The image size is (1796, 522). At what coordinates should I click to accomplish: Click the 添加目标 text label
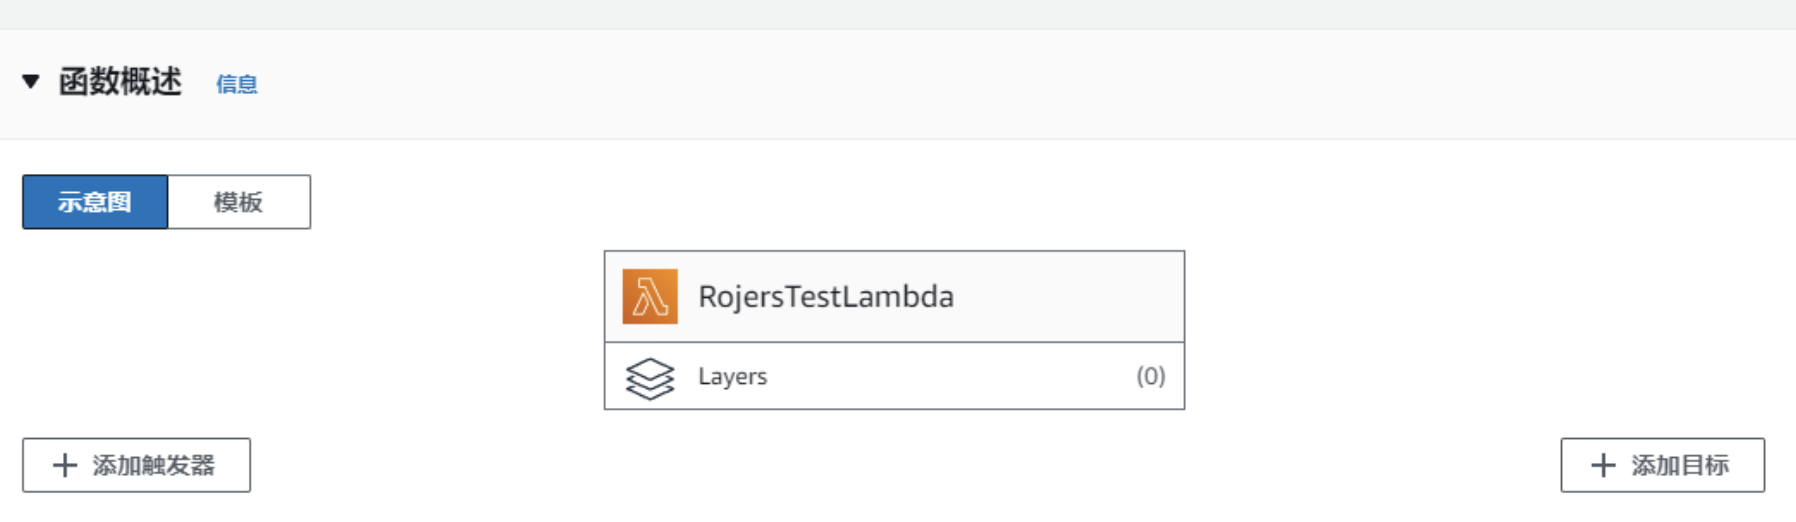tap(1680, 465)
